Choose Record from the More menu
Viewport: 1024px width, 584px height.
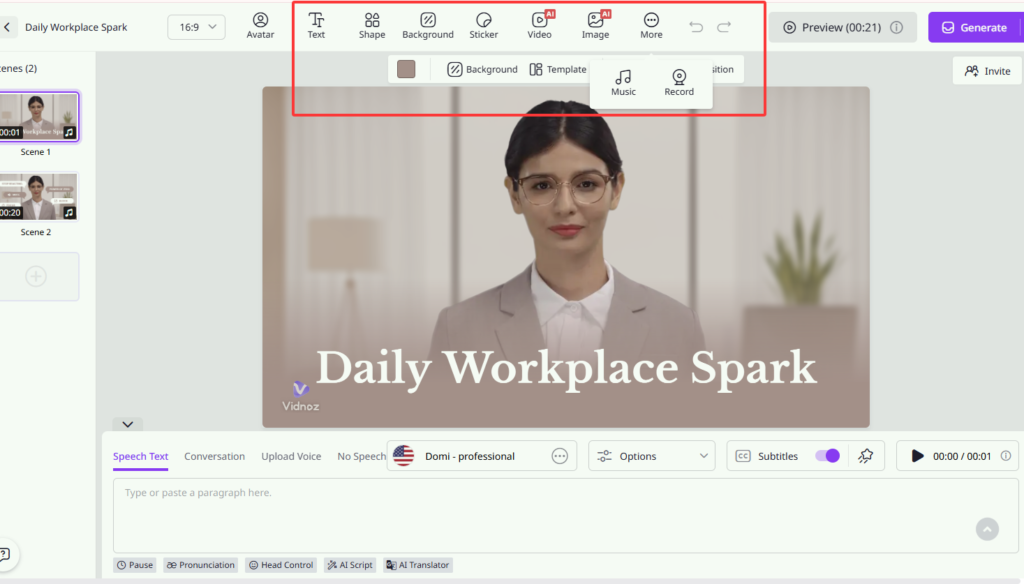tap(679, 83)
